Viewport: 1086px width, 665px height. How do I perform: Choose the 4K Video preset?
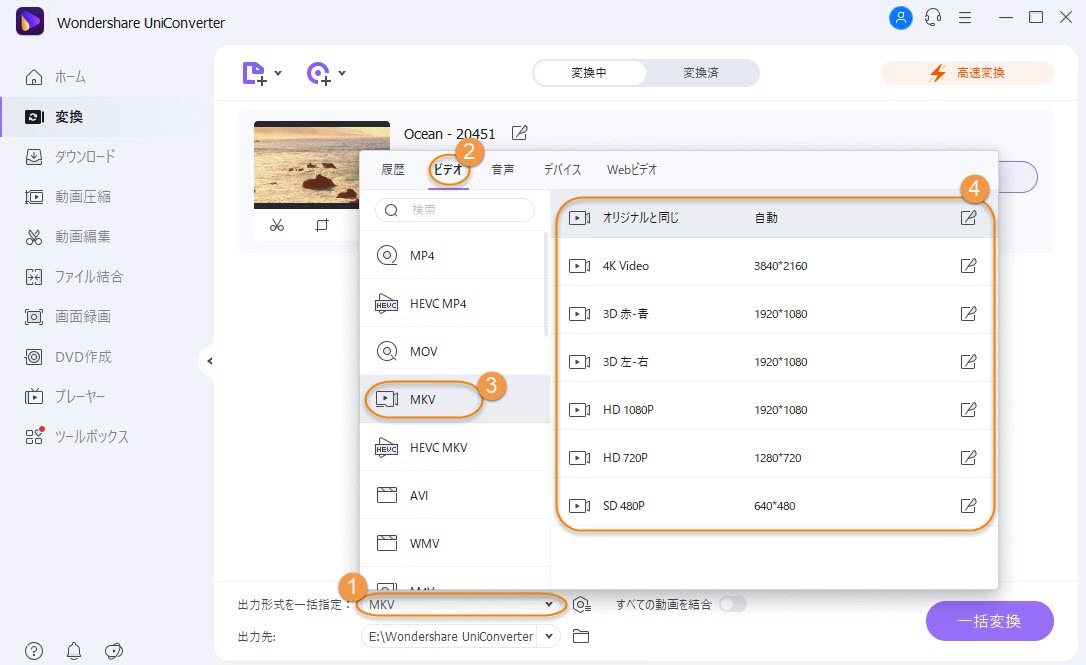(775, 266)
